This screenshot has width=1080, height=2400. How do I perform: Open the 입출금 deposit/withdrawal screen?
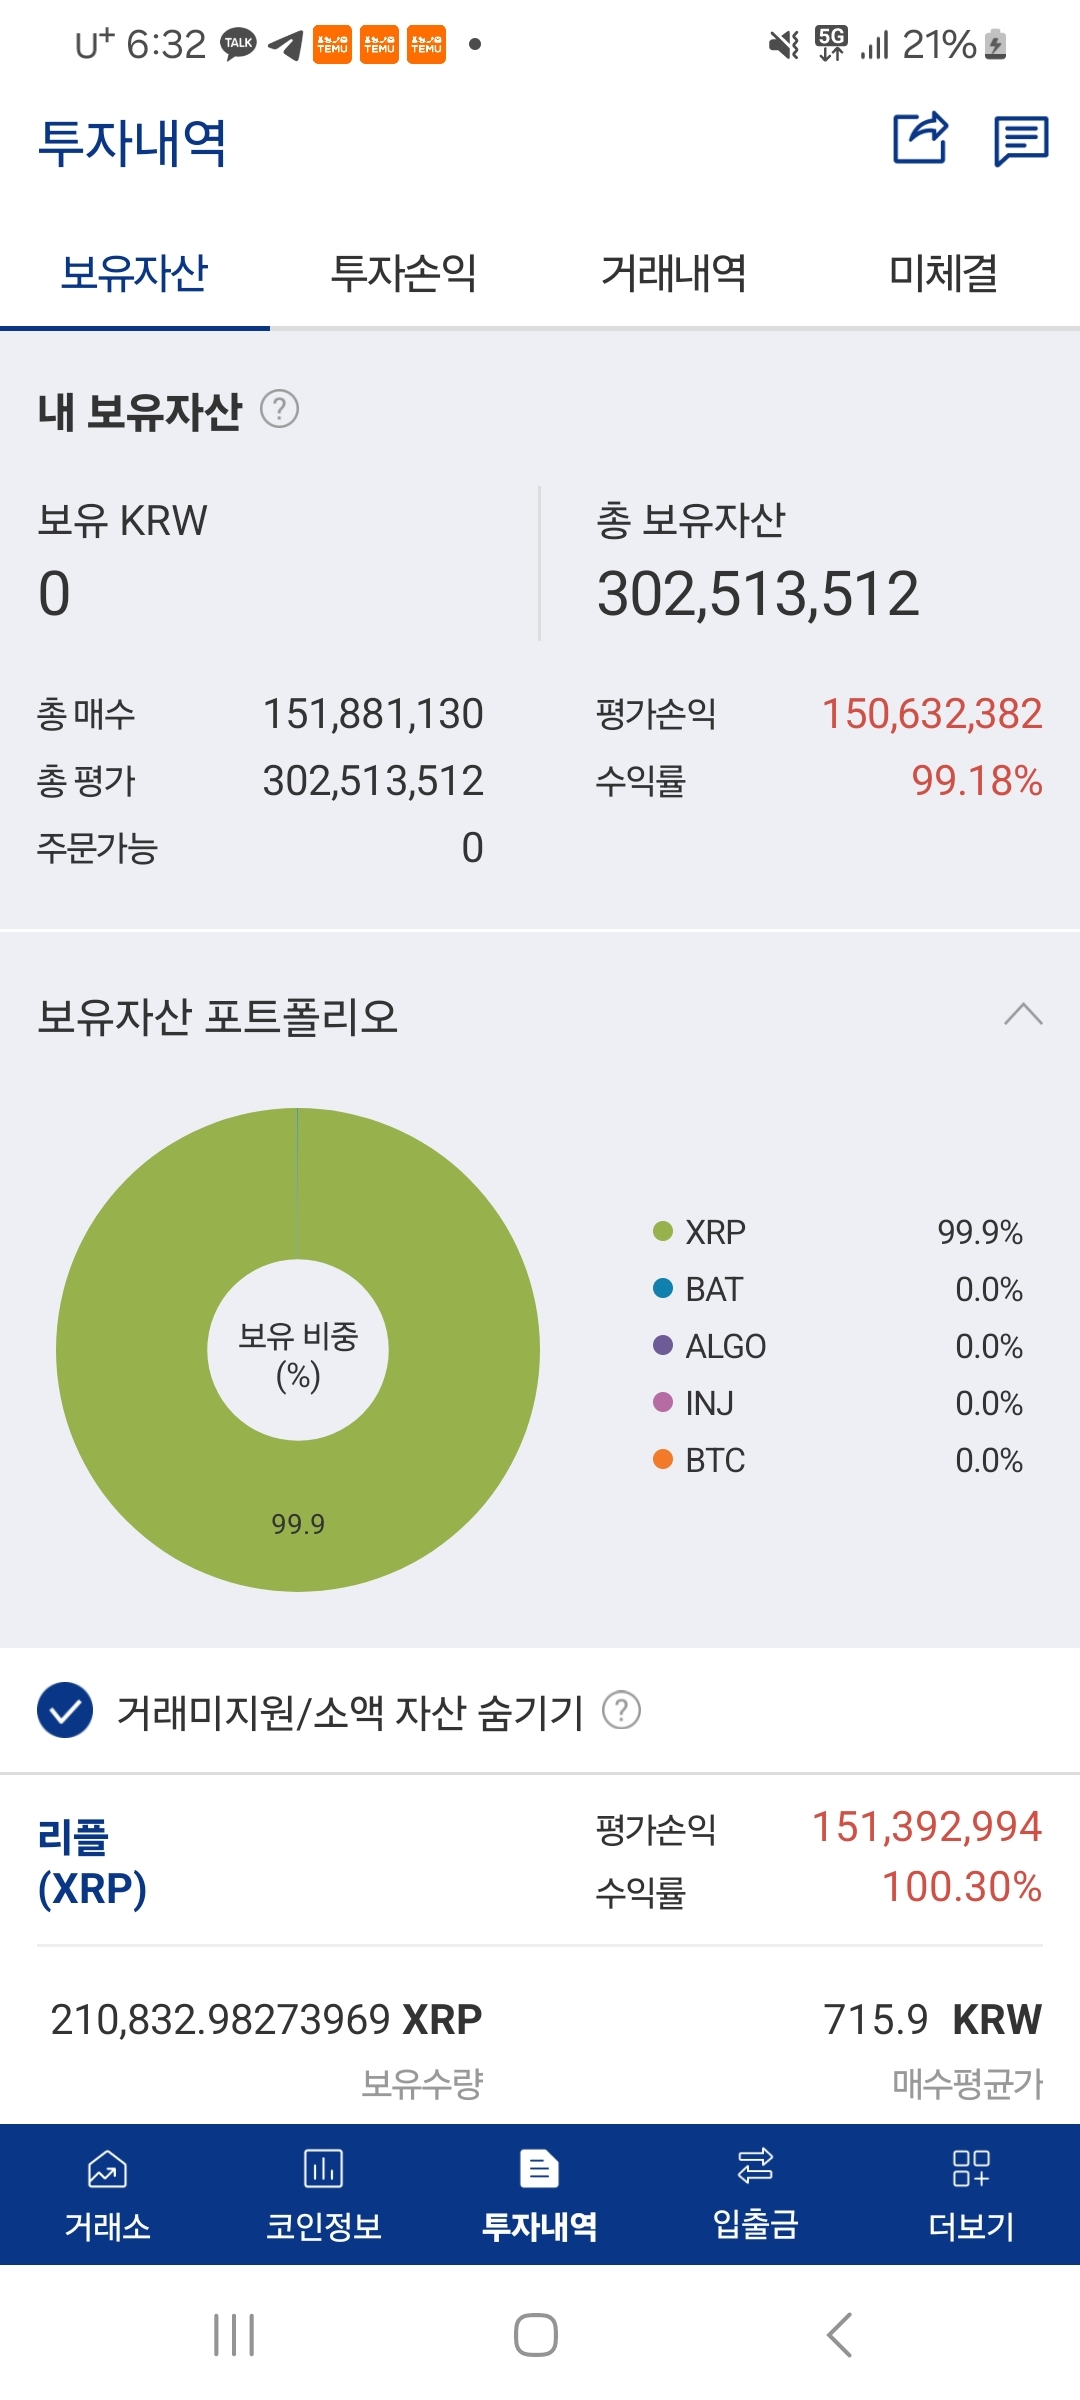pyautogui.click(x=755, y=2195)
